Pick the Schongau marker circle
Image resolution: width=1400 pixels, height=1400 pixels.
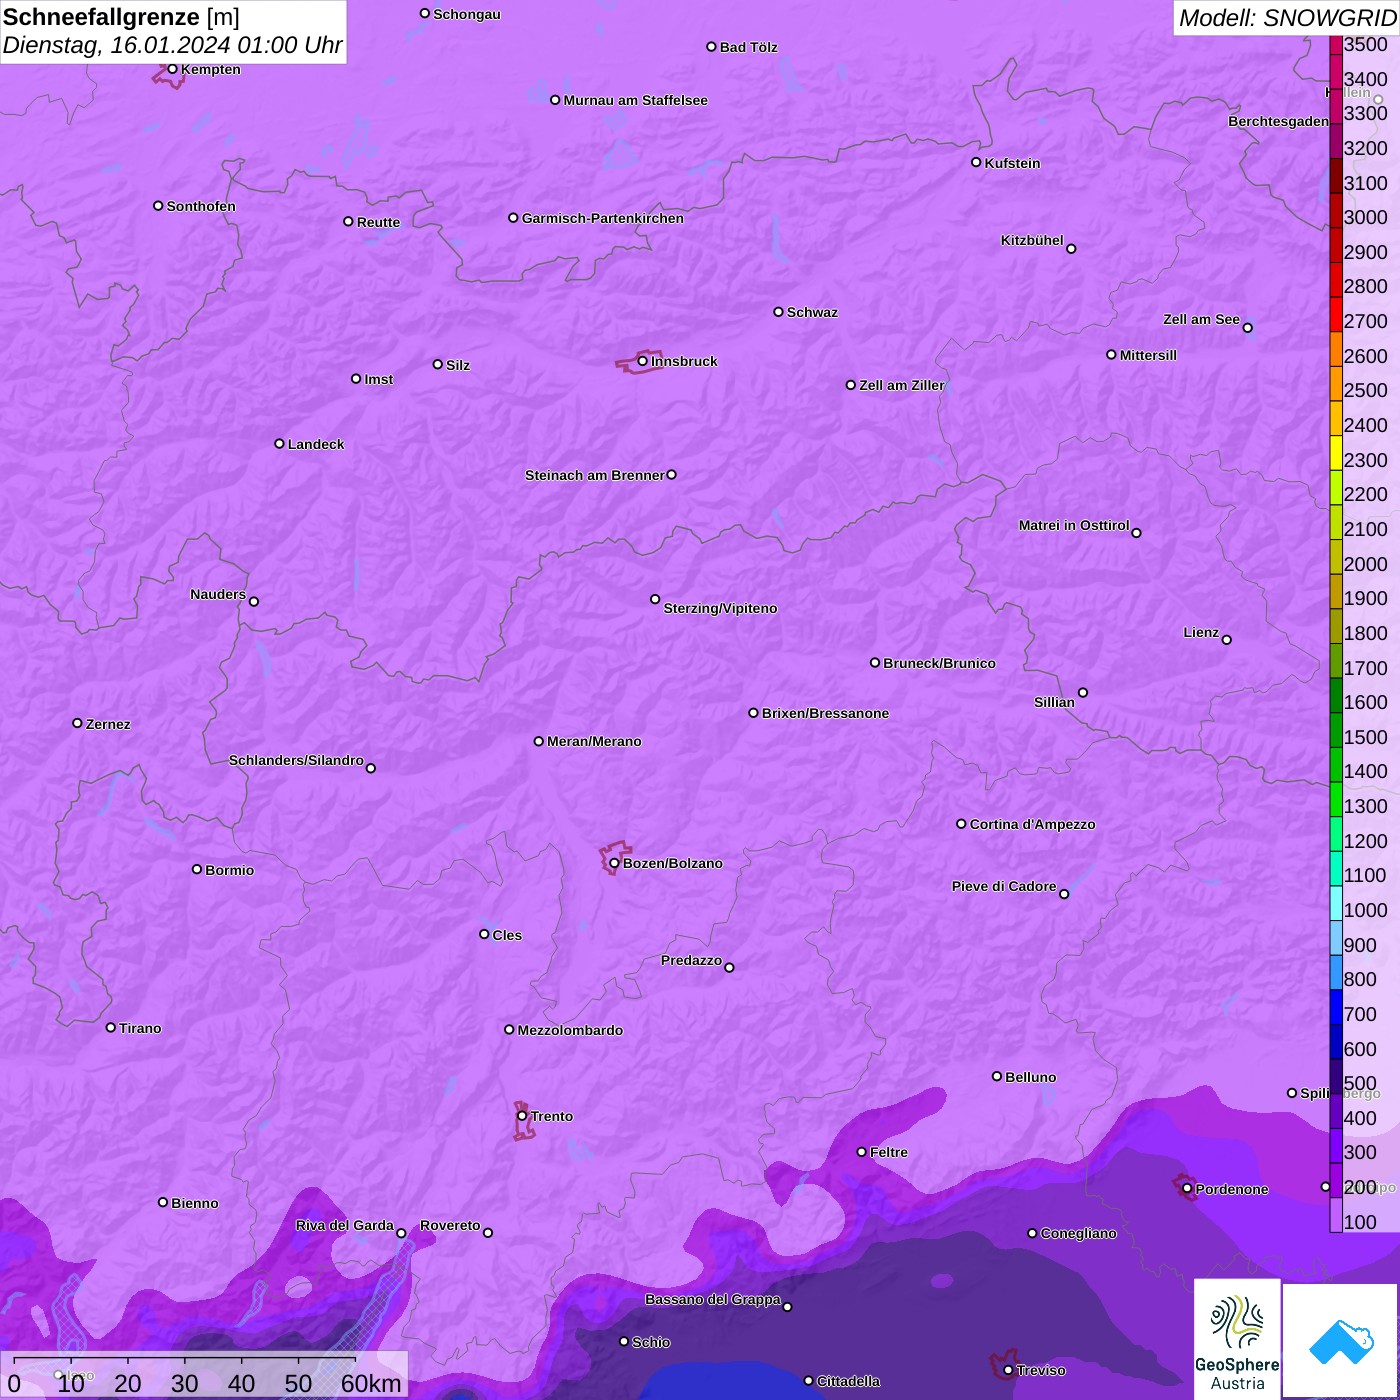point(425,14)
